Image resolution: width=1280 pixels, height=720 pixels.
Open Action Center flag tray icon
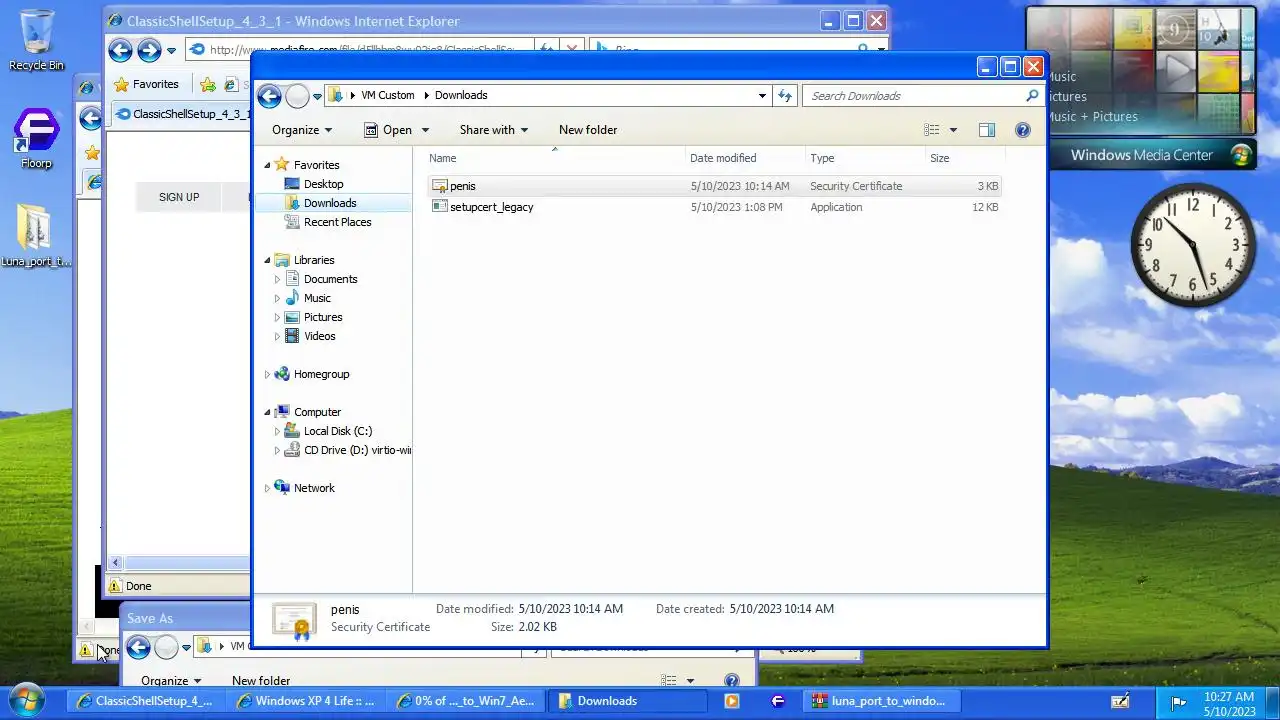click(1178, 702)
